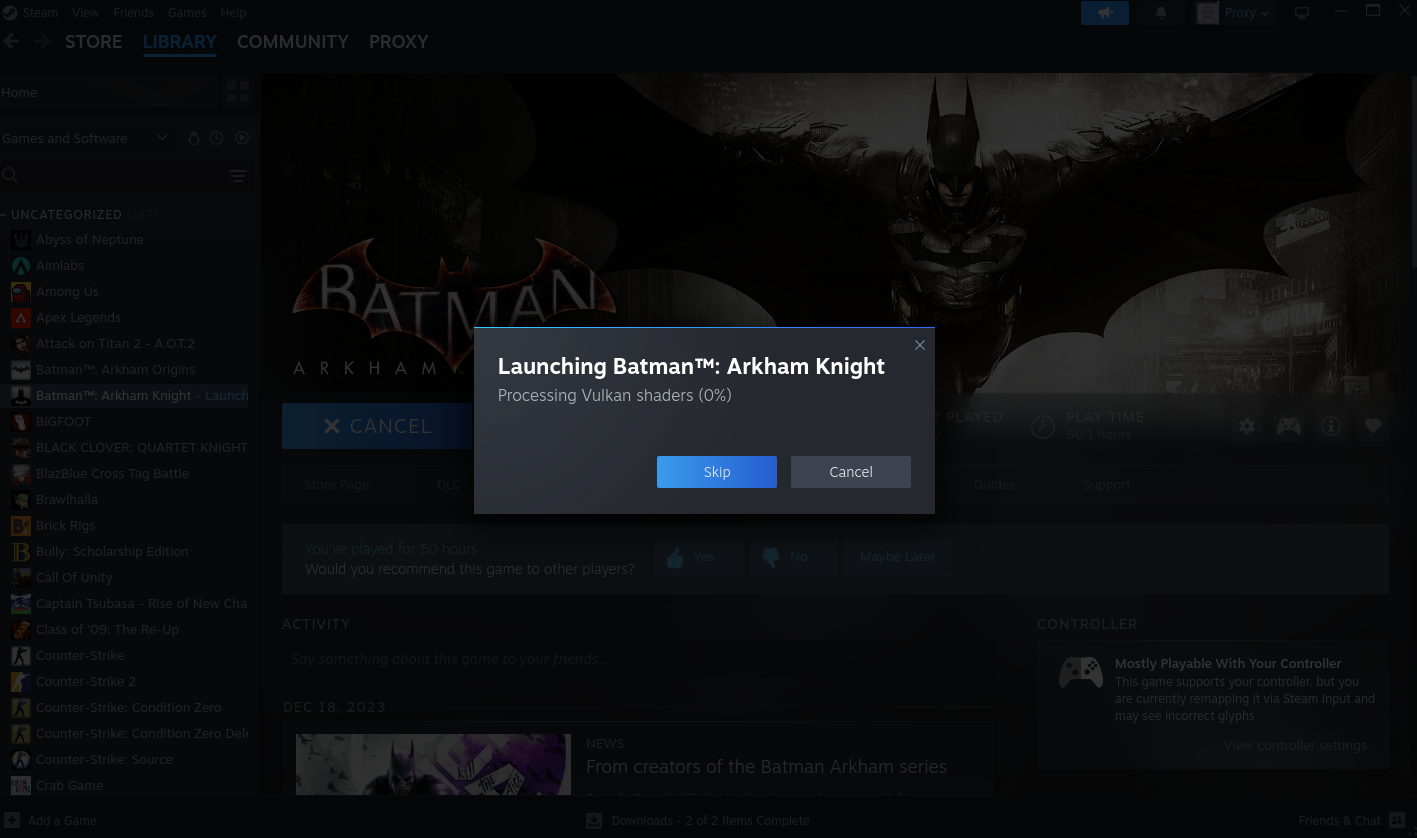The height and width of the screenshot is (838, 1417).
Task: Skip Vulkan shader processing in the dialog
Action: pos(716,472)
